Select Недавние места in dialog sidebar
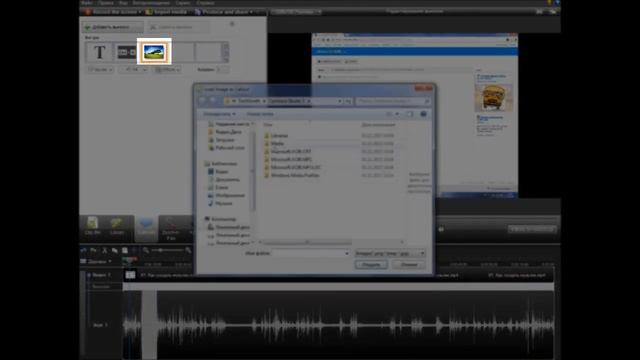This screenshot has width=640, height=360. click(x=229, y=124)
